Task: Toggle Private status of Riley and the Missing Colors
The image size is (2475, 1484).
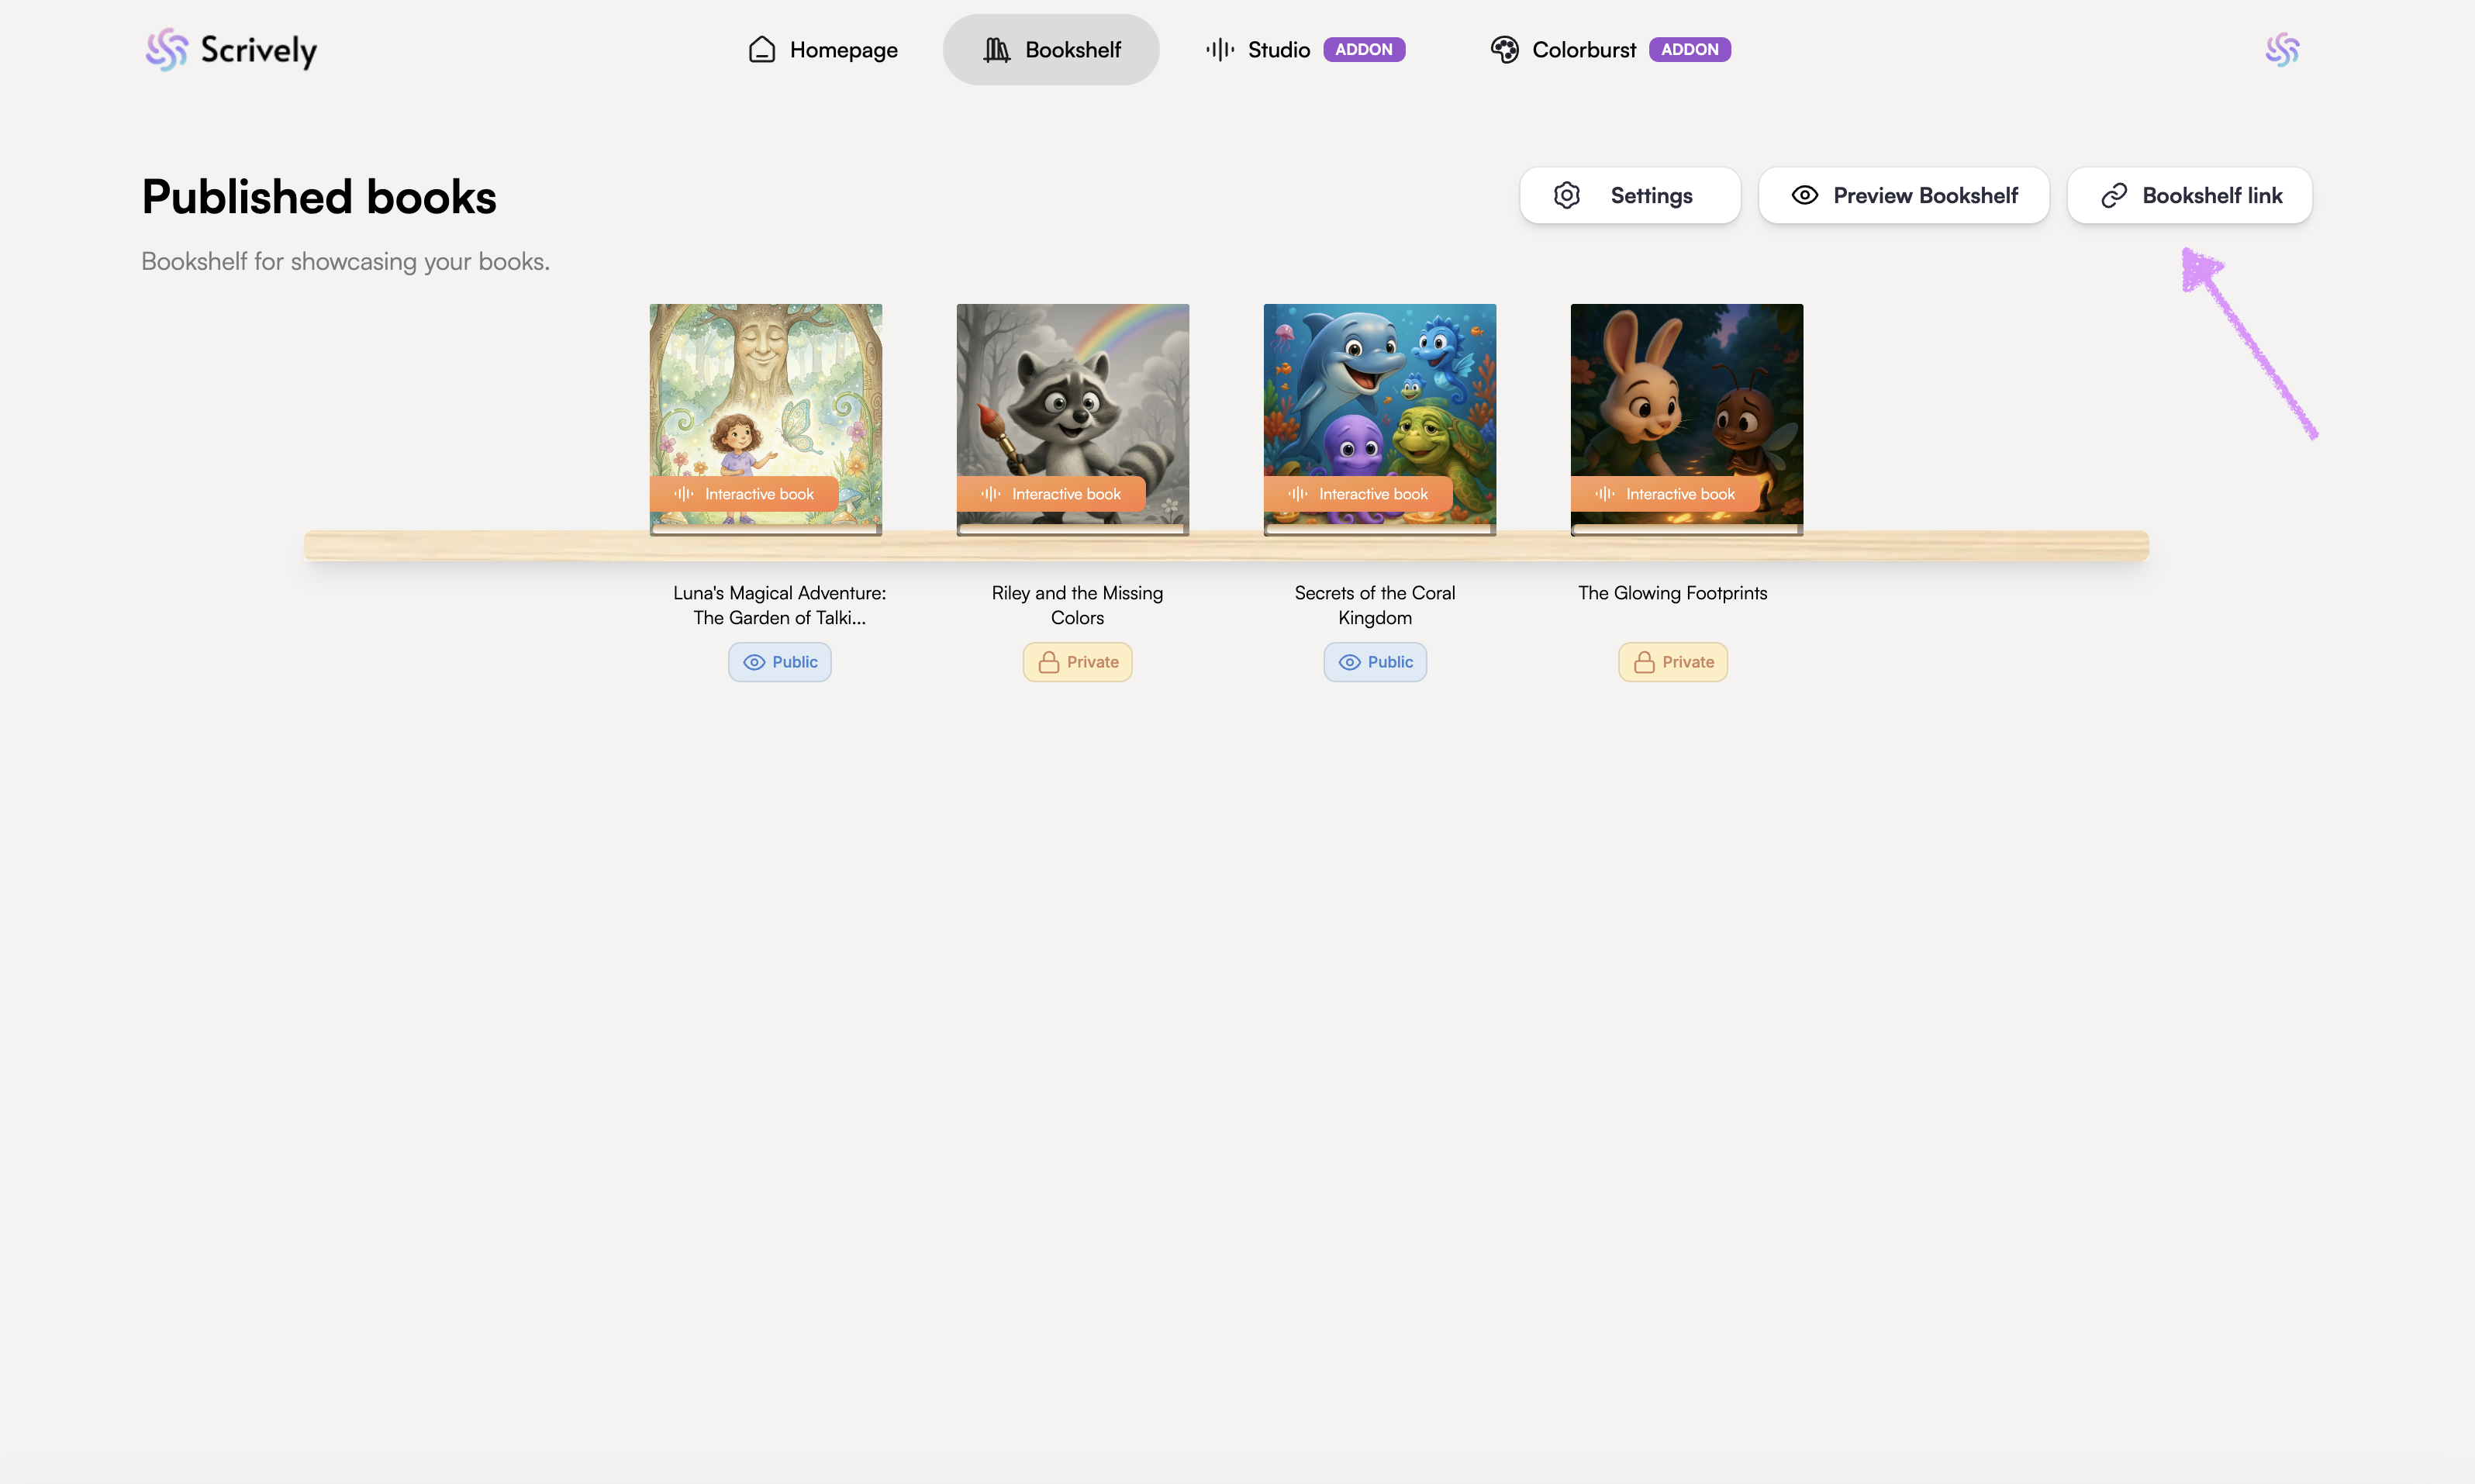Action: point(1077,662)
